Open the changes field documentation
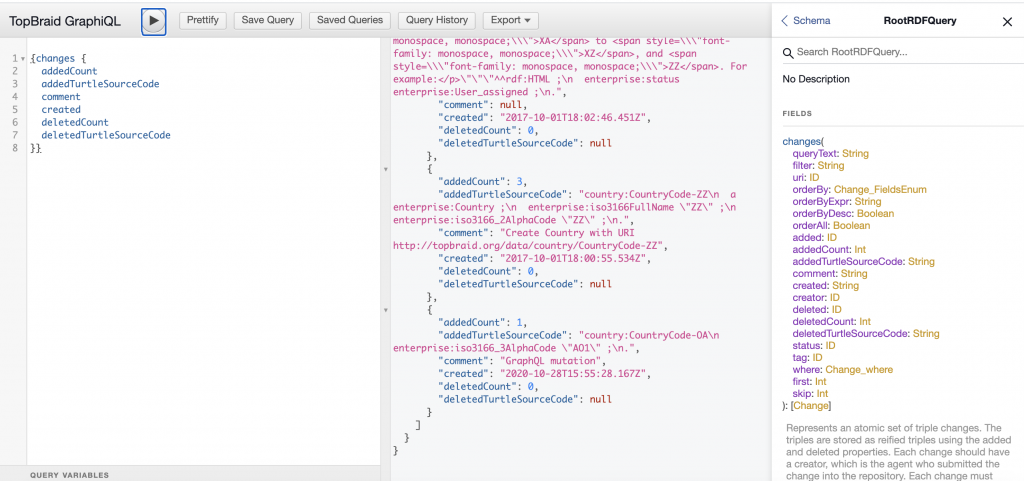This screenshot has height=481, width=1024. (x=801, y=142)
